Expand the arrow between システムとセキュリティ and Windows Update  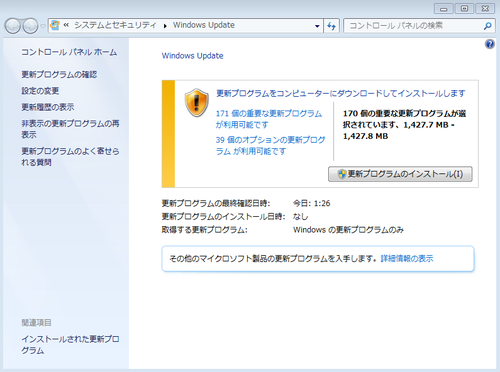point(165,26)
